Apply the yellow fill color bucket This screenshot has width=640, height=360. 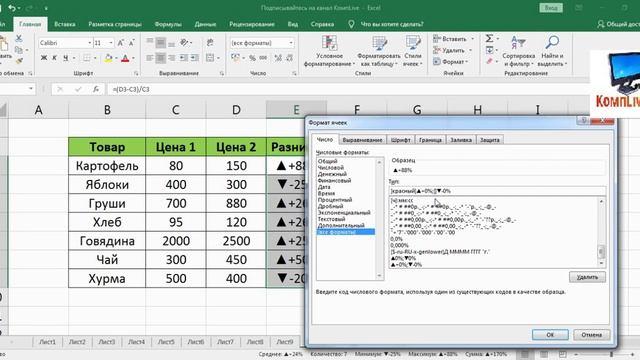click(108, 58)
